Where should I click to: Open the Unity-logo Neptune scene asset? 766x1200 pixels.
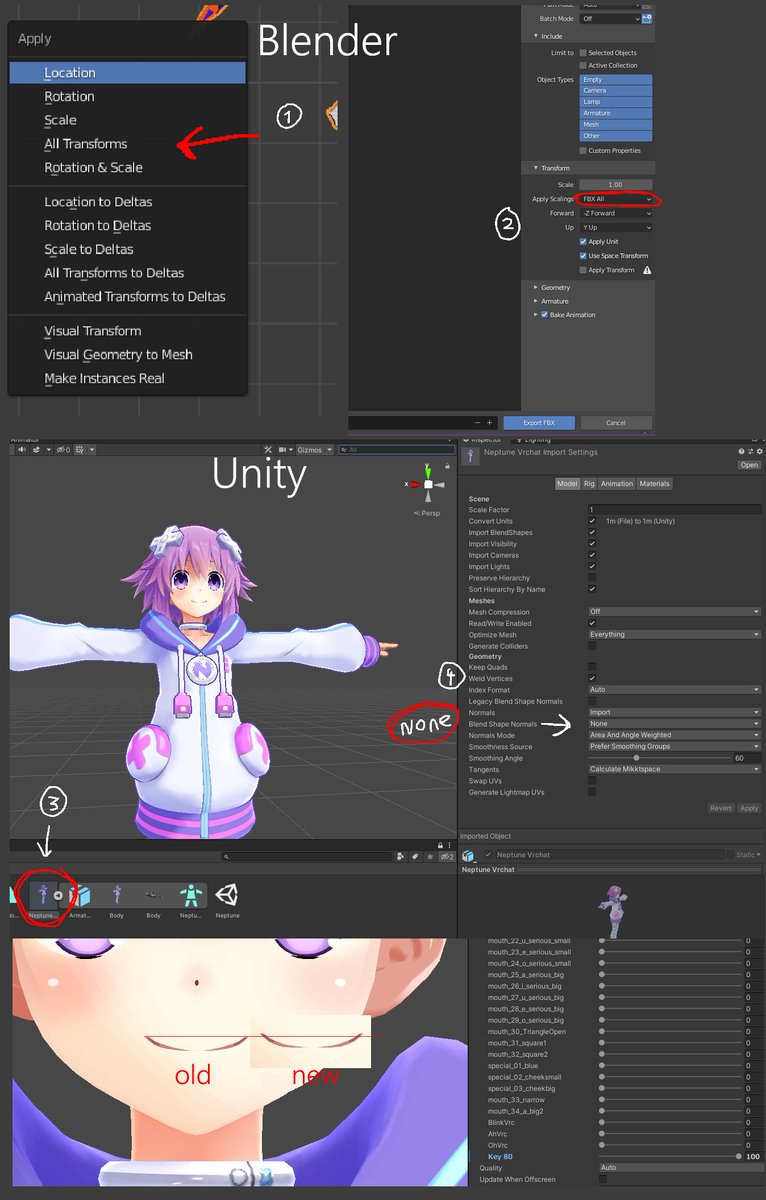(227, 895)
